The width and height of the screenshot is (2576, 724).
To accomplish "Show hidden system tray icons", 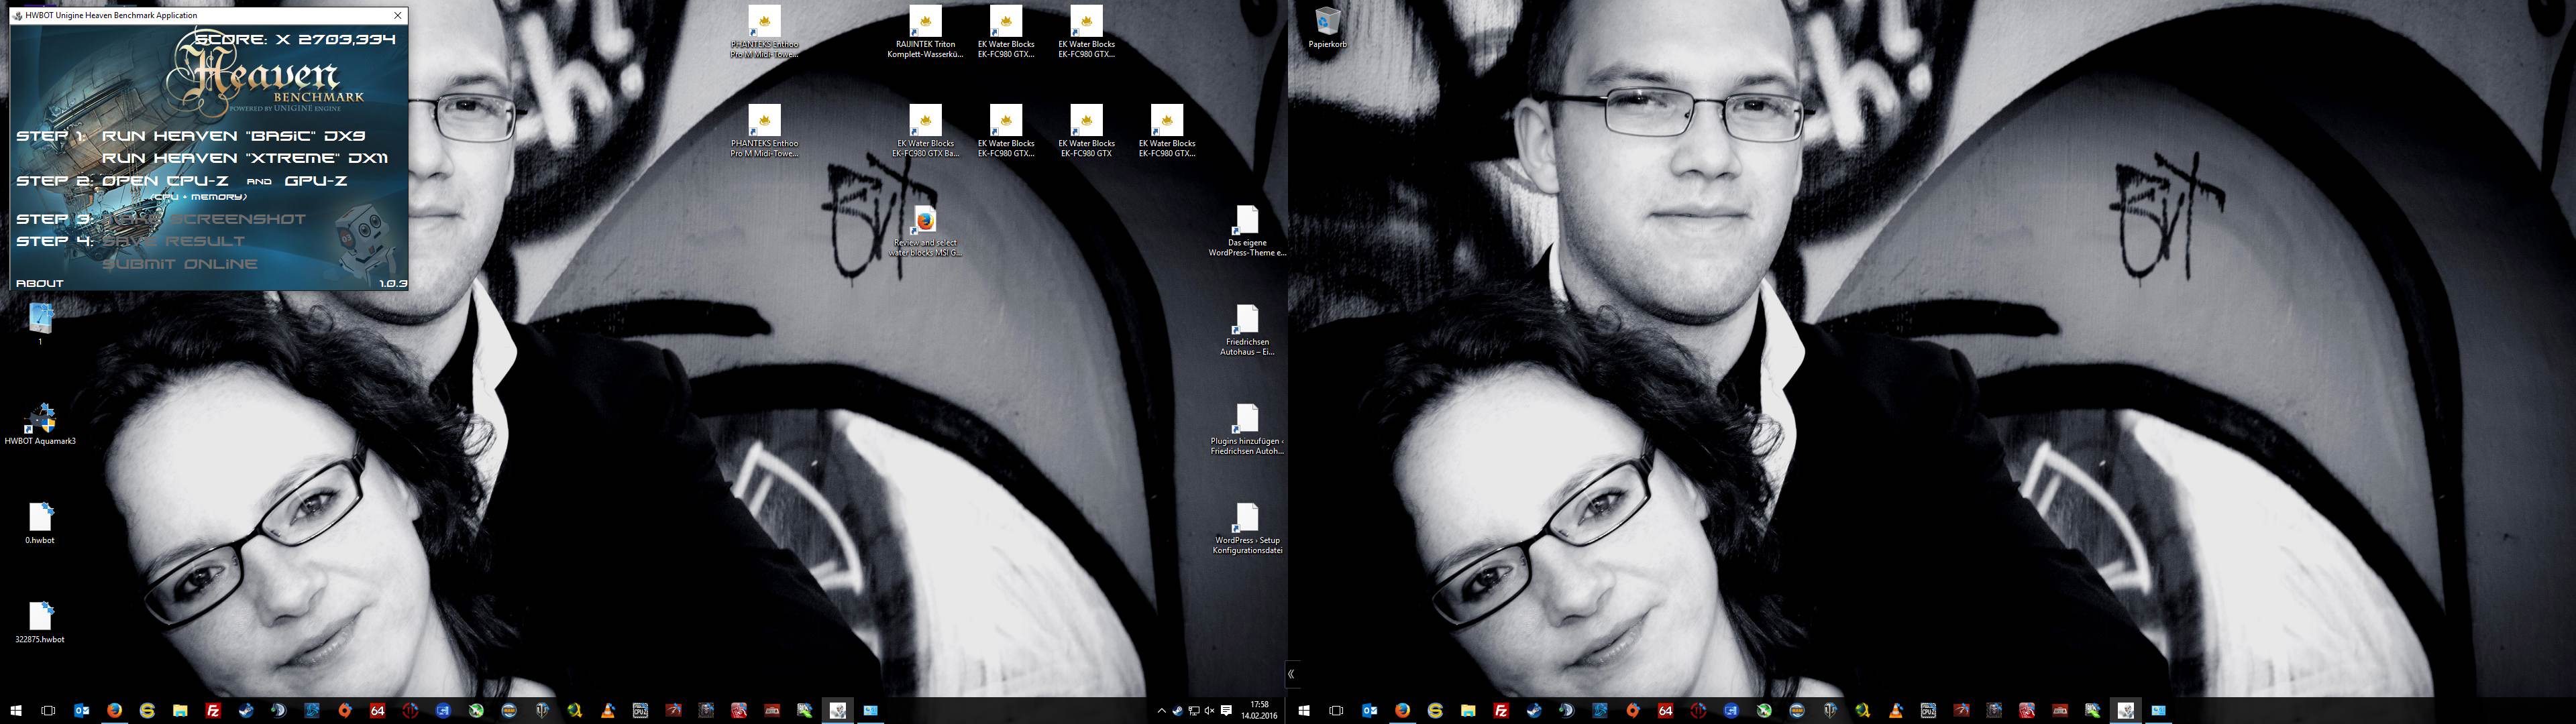I will pos(1161,711).
